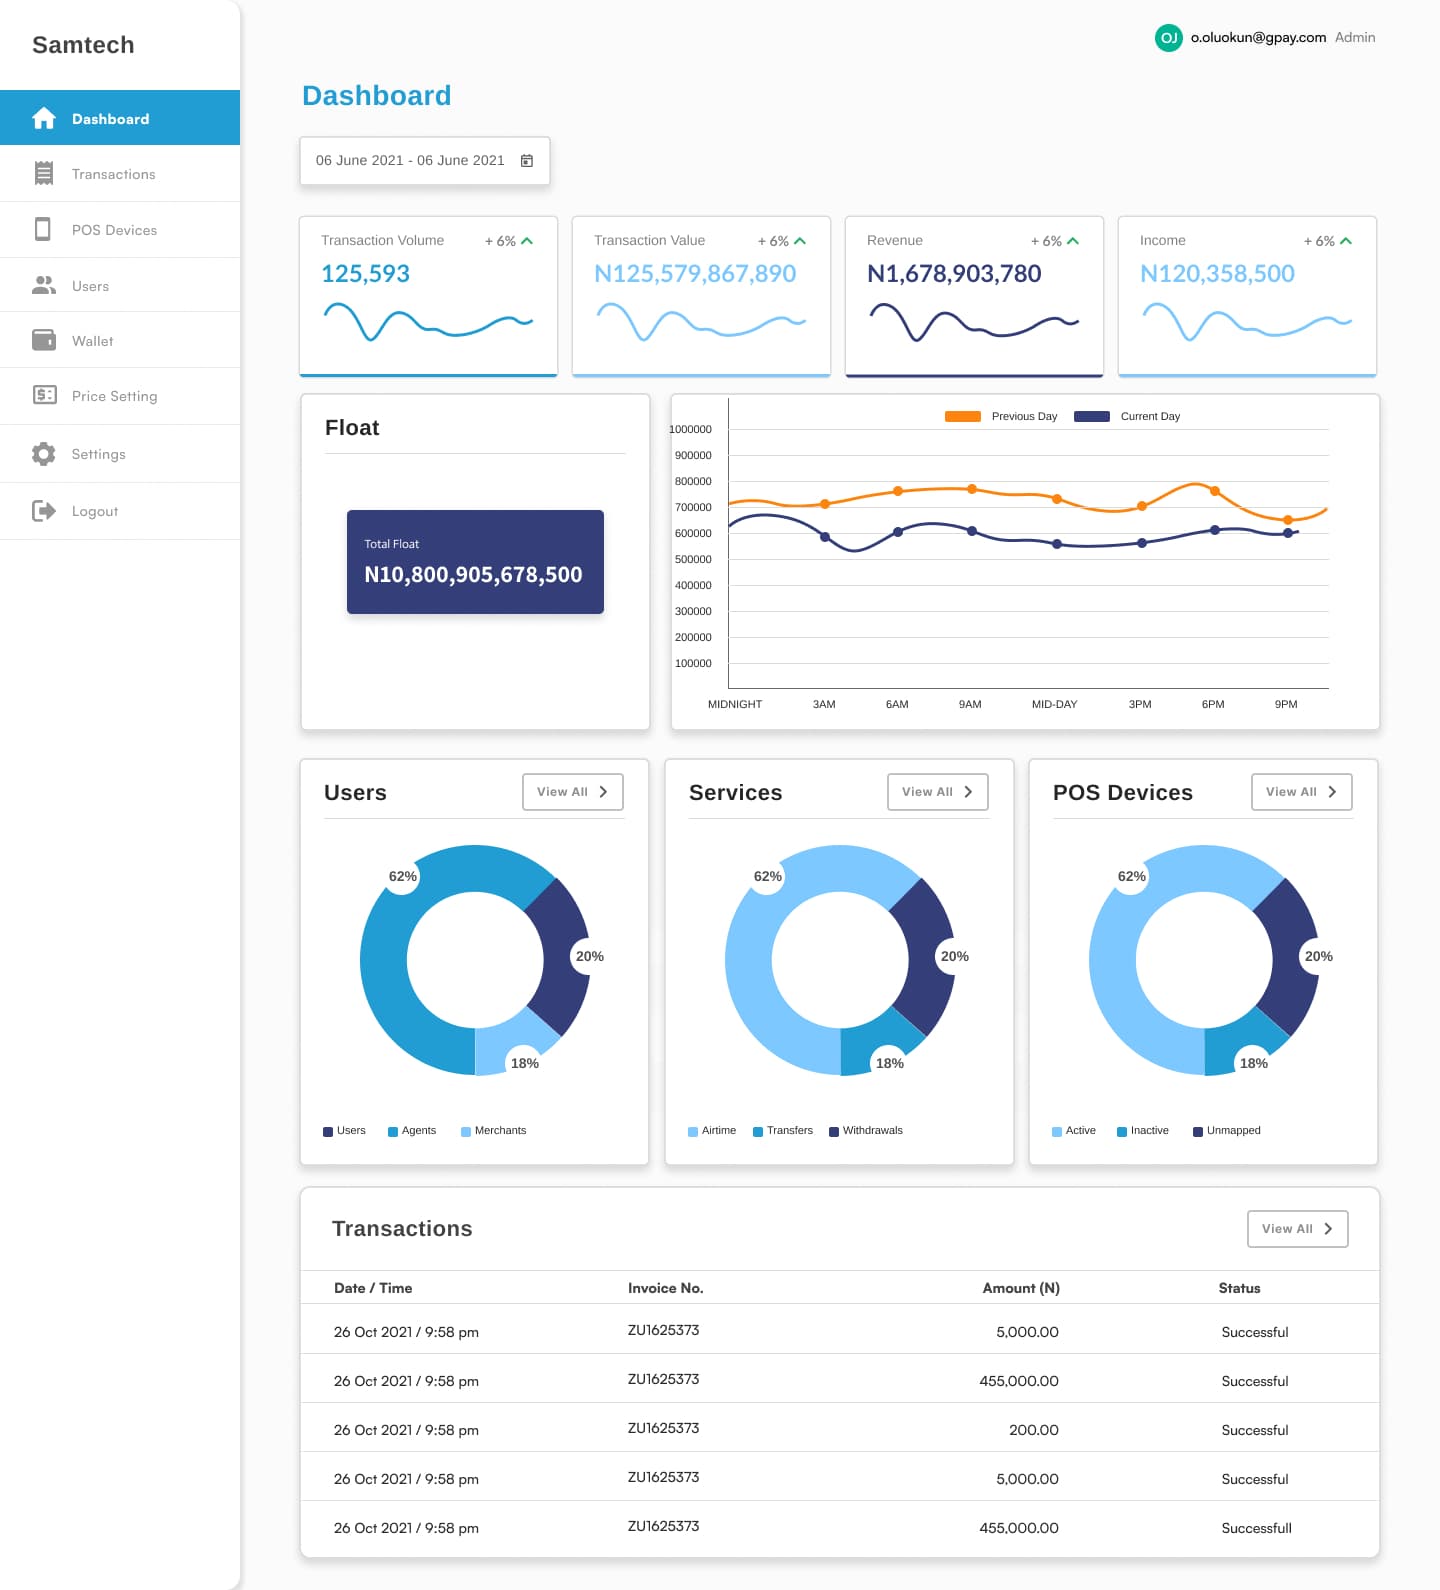This screenshot has height=1590, width=1440.
Task: Open POS Devices sidebar menu
Action: (x=120, y=230)
